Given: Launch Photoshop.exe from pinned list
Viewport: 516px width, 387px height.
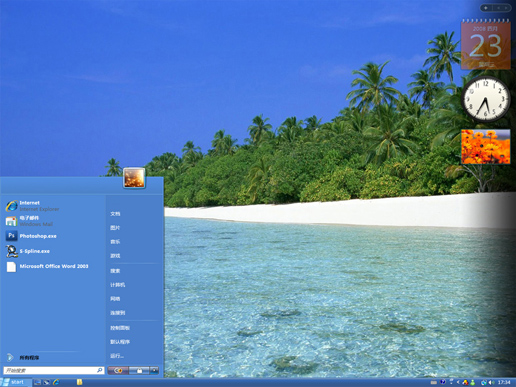Looking at the screenshot, I should pos(31,236).
